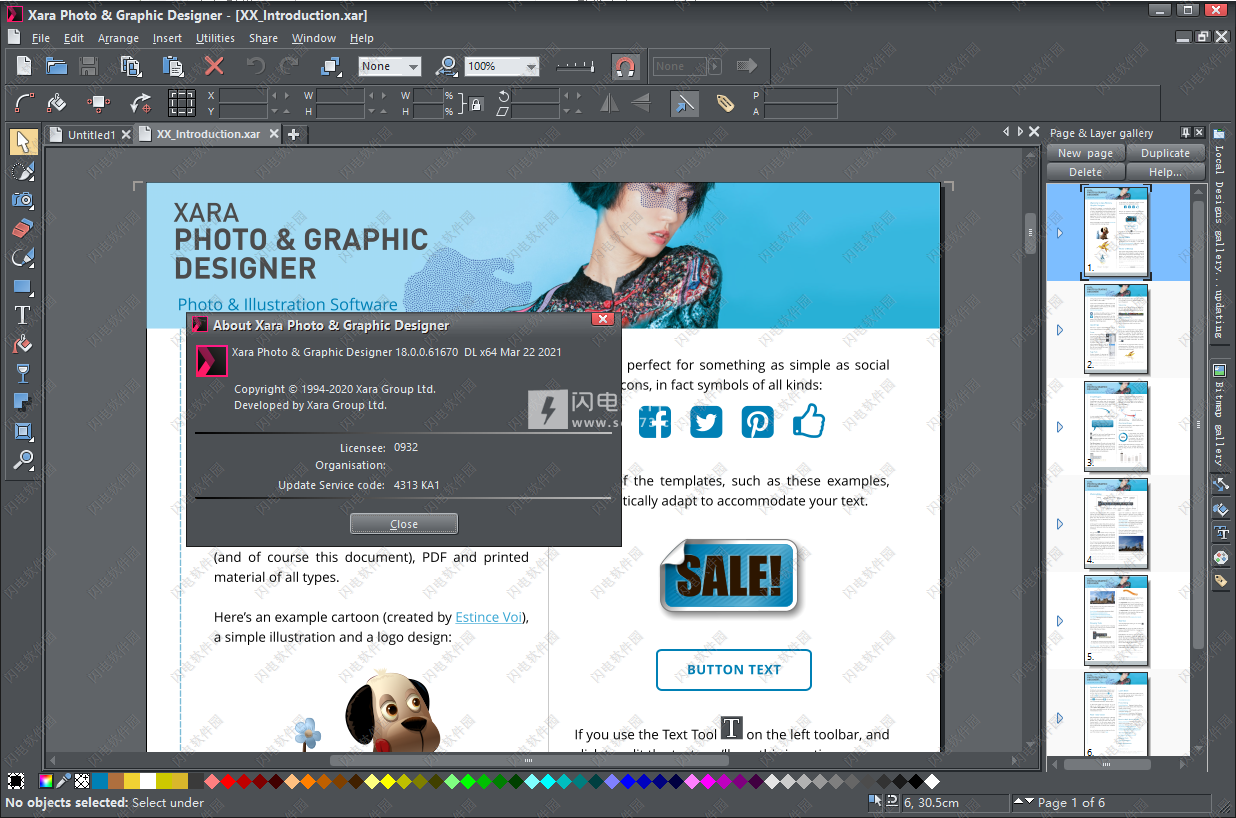Select page 2 thumbnail in gallery
The image size is (1236, 818).
(1116, 329)
